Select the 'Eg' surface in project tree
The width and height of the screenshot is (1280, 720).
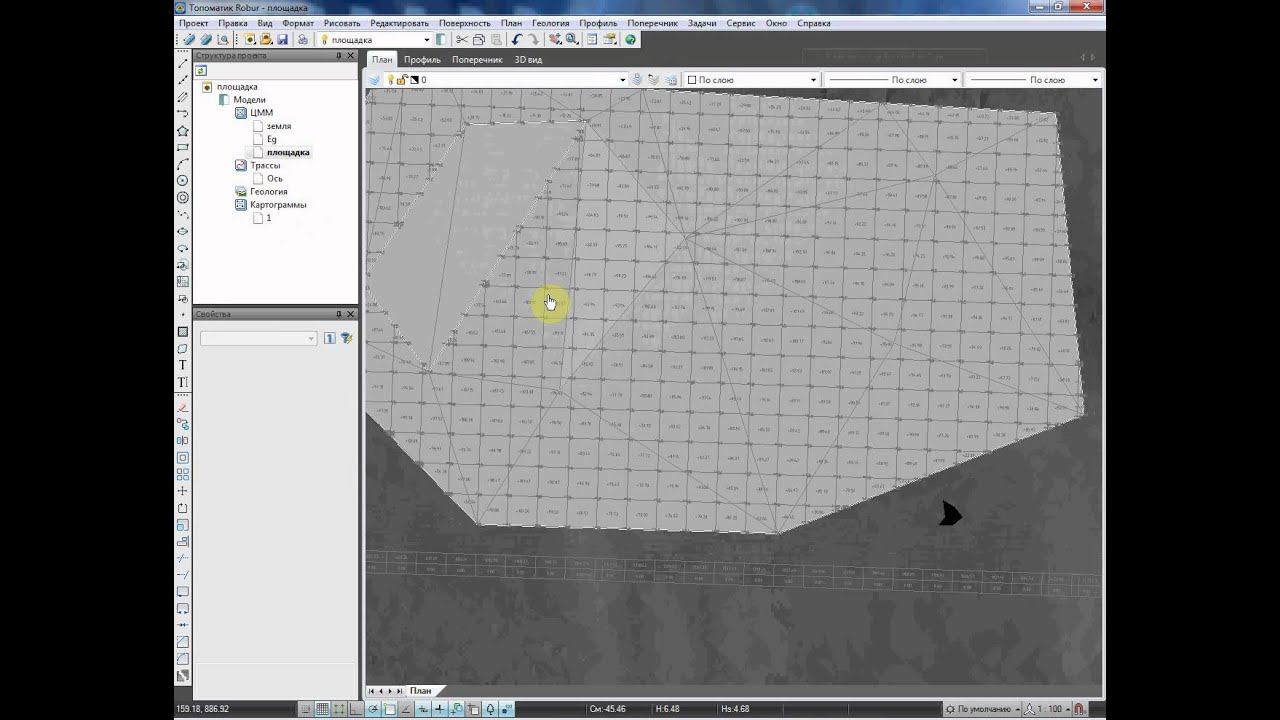(272, 139)
